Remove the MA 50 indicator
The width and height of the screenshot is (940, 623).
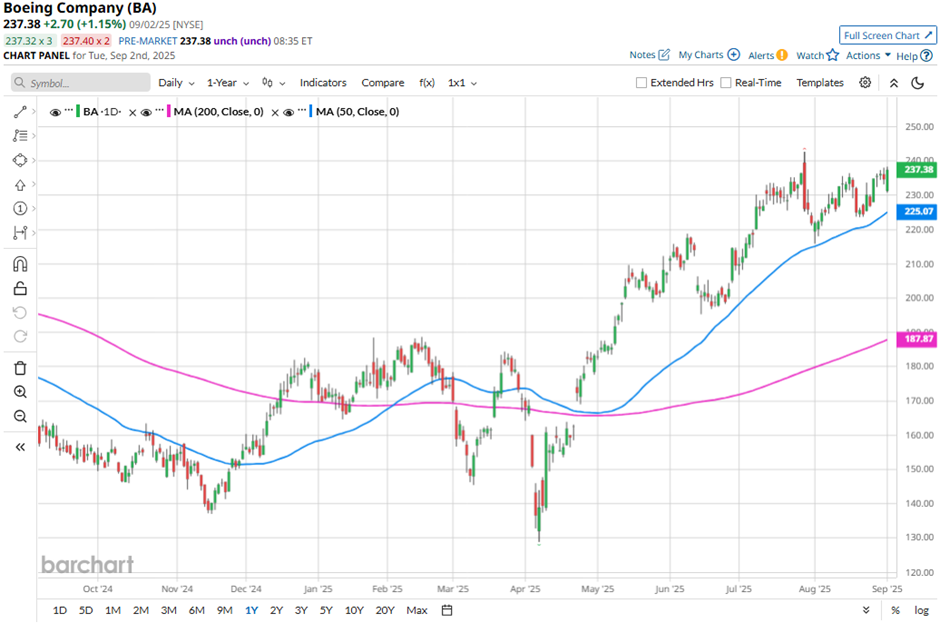[x=275, y=112]
